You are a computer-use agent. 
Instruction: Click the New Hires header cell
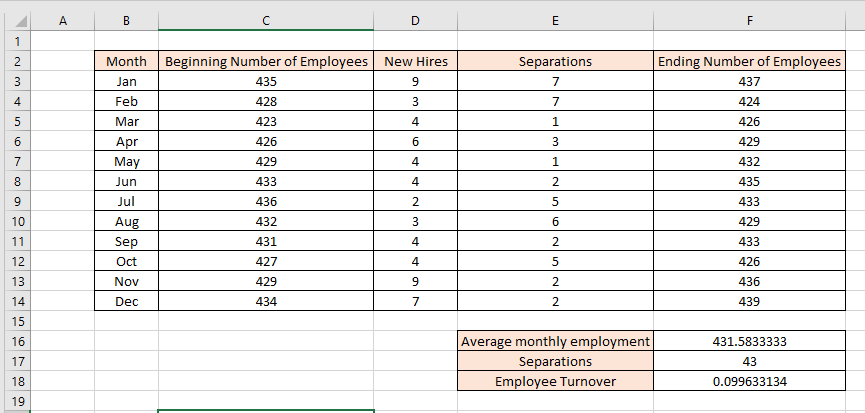(x=415, y=61)
